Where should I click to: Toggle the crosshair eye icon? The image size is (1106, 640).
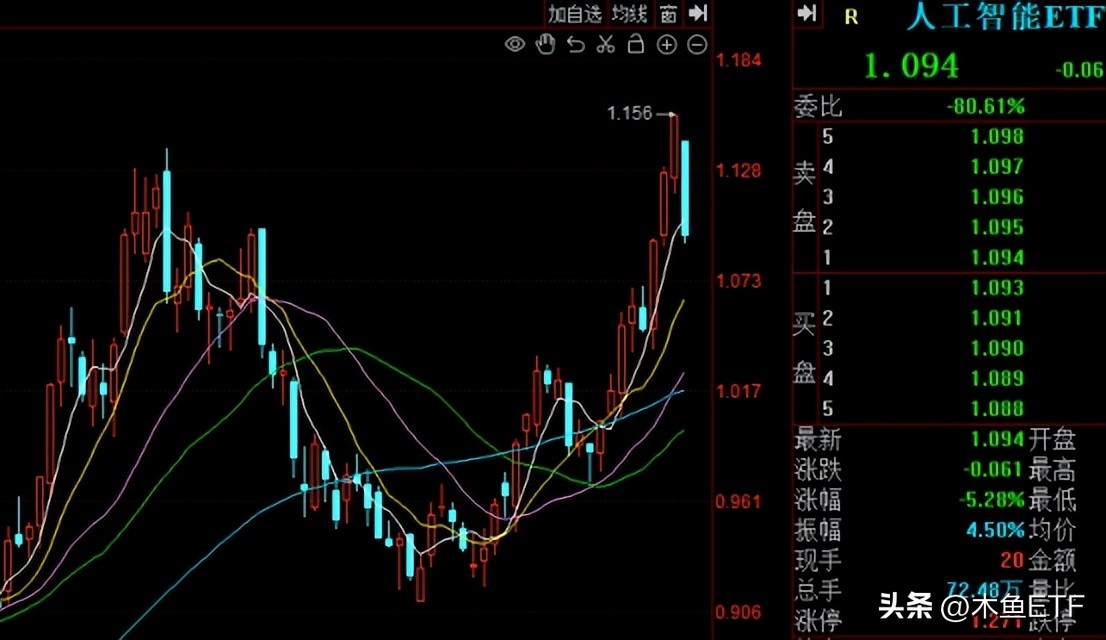pyautogui.click(x=514, y=45)
